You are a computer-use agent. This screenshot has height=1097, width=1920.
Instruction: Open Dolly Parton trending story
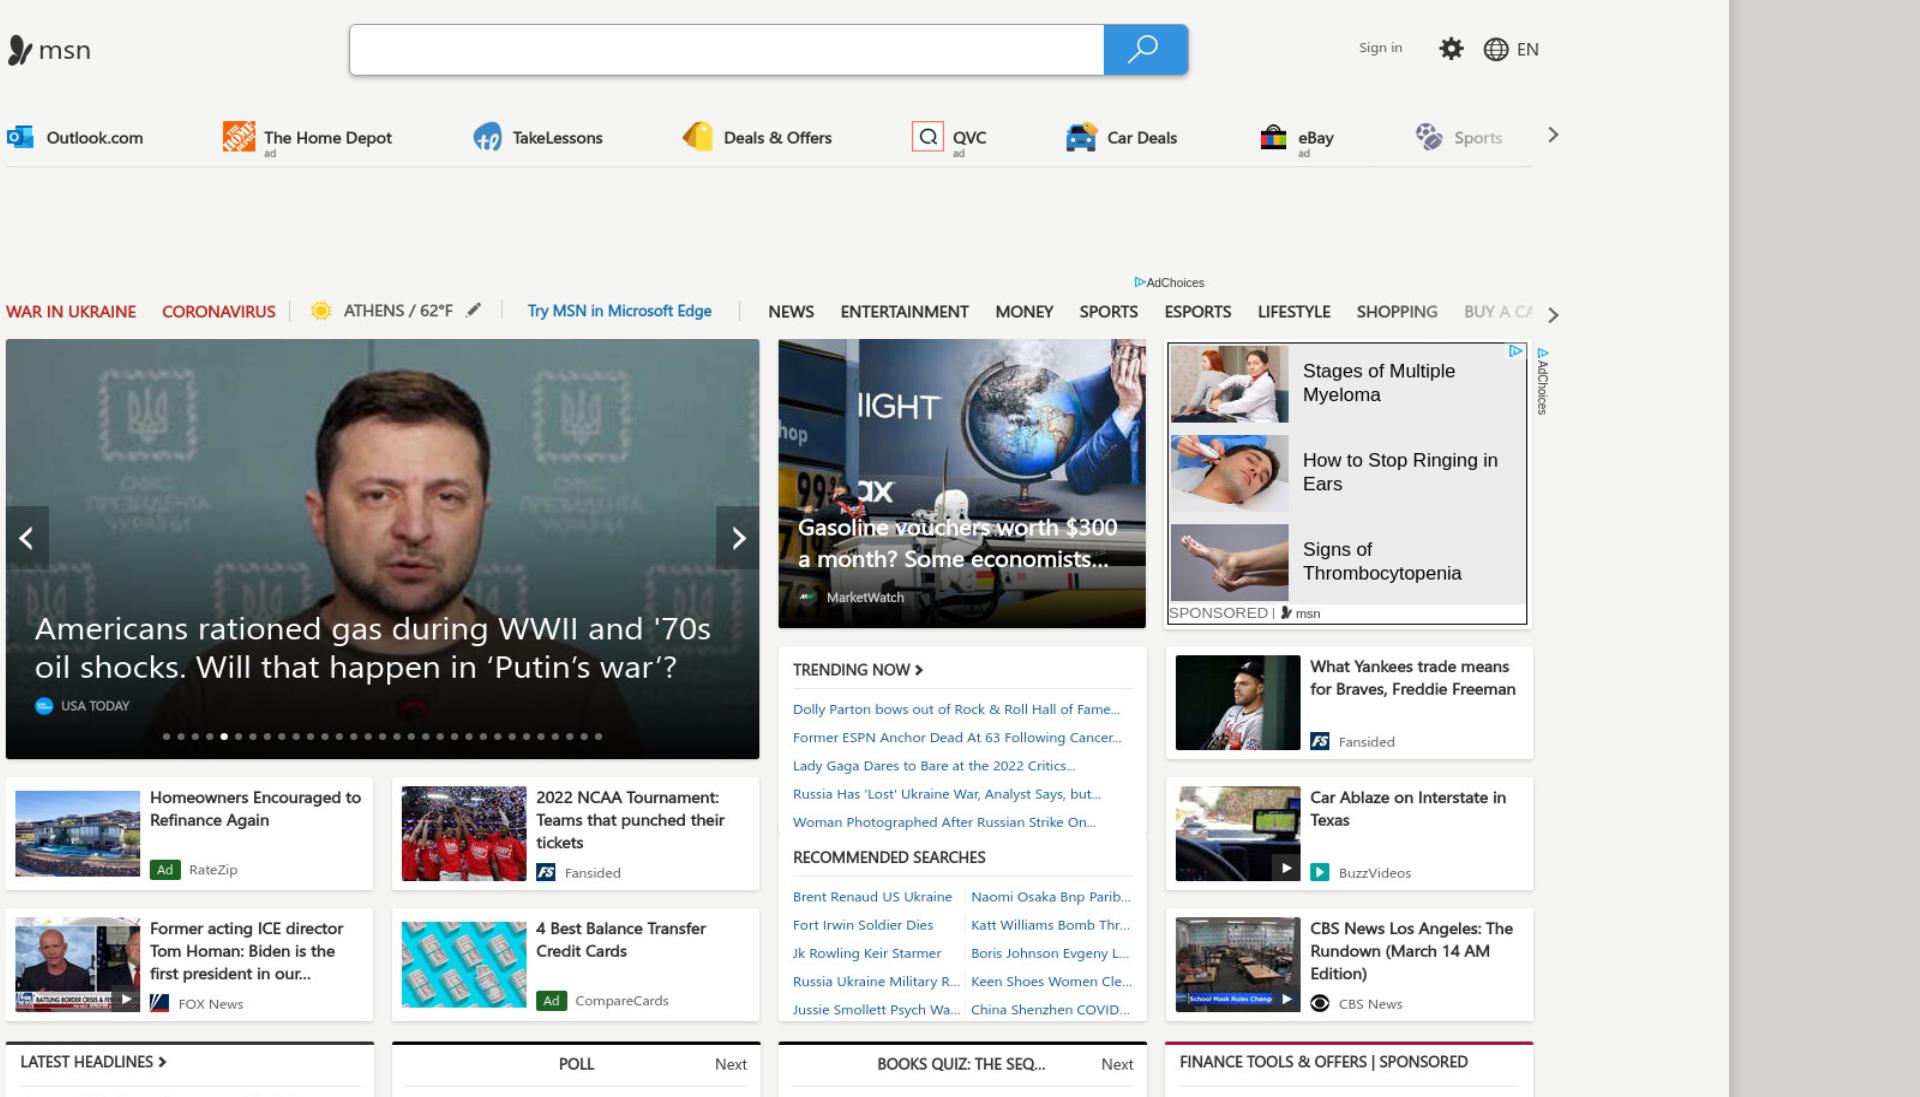[956, 709]
